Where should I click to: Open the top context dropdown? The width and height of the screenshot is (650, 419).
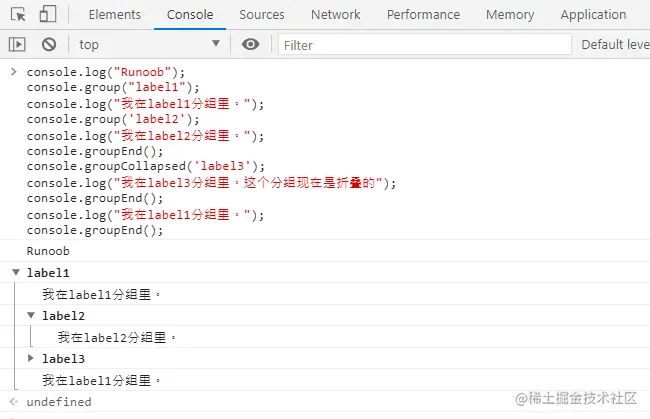click(149, 45)
